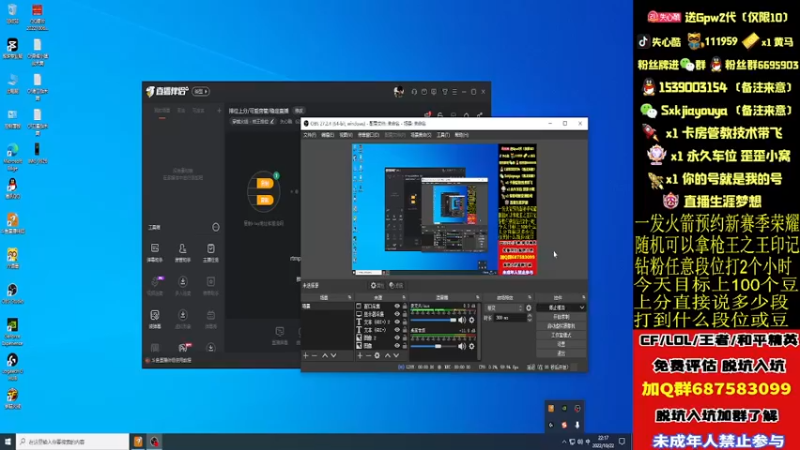This screenshot has width=800, height=450.
Task: Open first toolbox tool in streaming companion
Action: (155, 252)
